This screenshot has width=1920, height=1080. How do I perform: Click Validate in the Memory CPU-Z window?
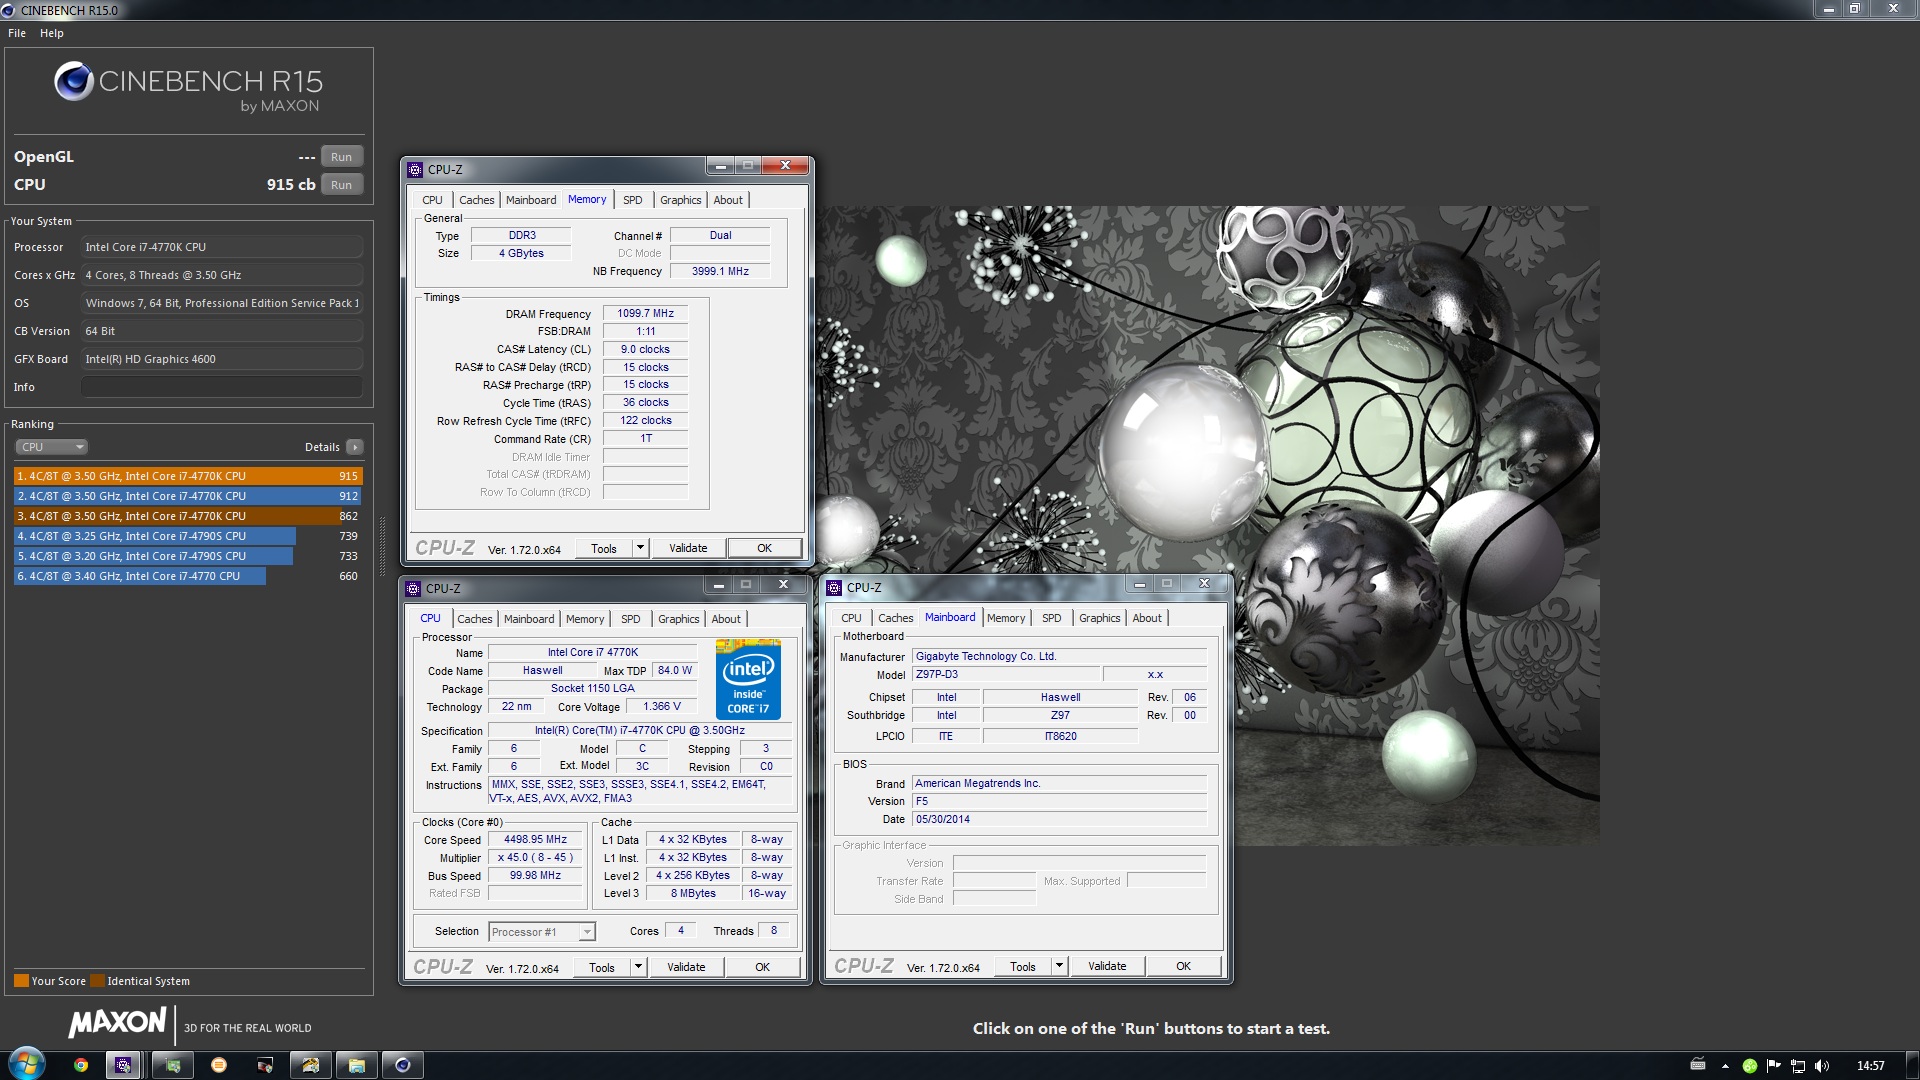pyautogui.click(x=688, y=548)
